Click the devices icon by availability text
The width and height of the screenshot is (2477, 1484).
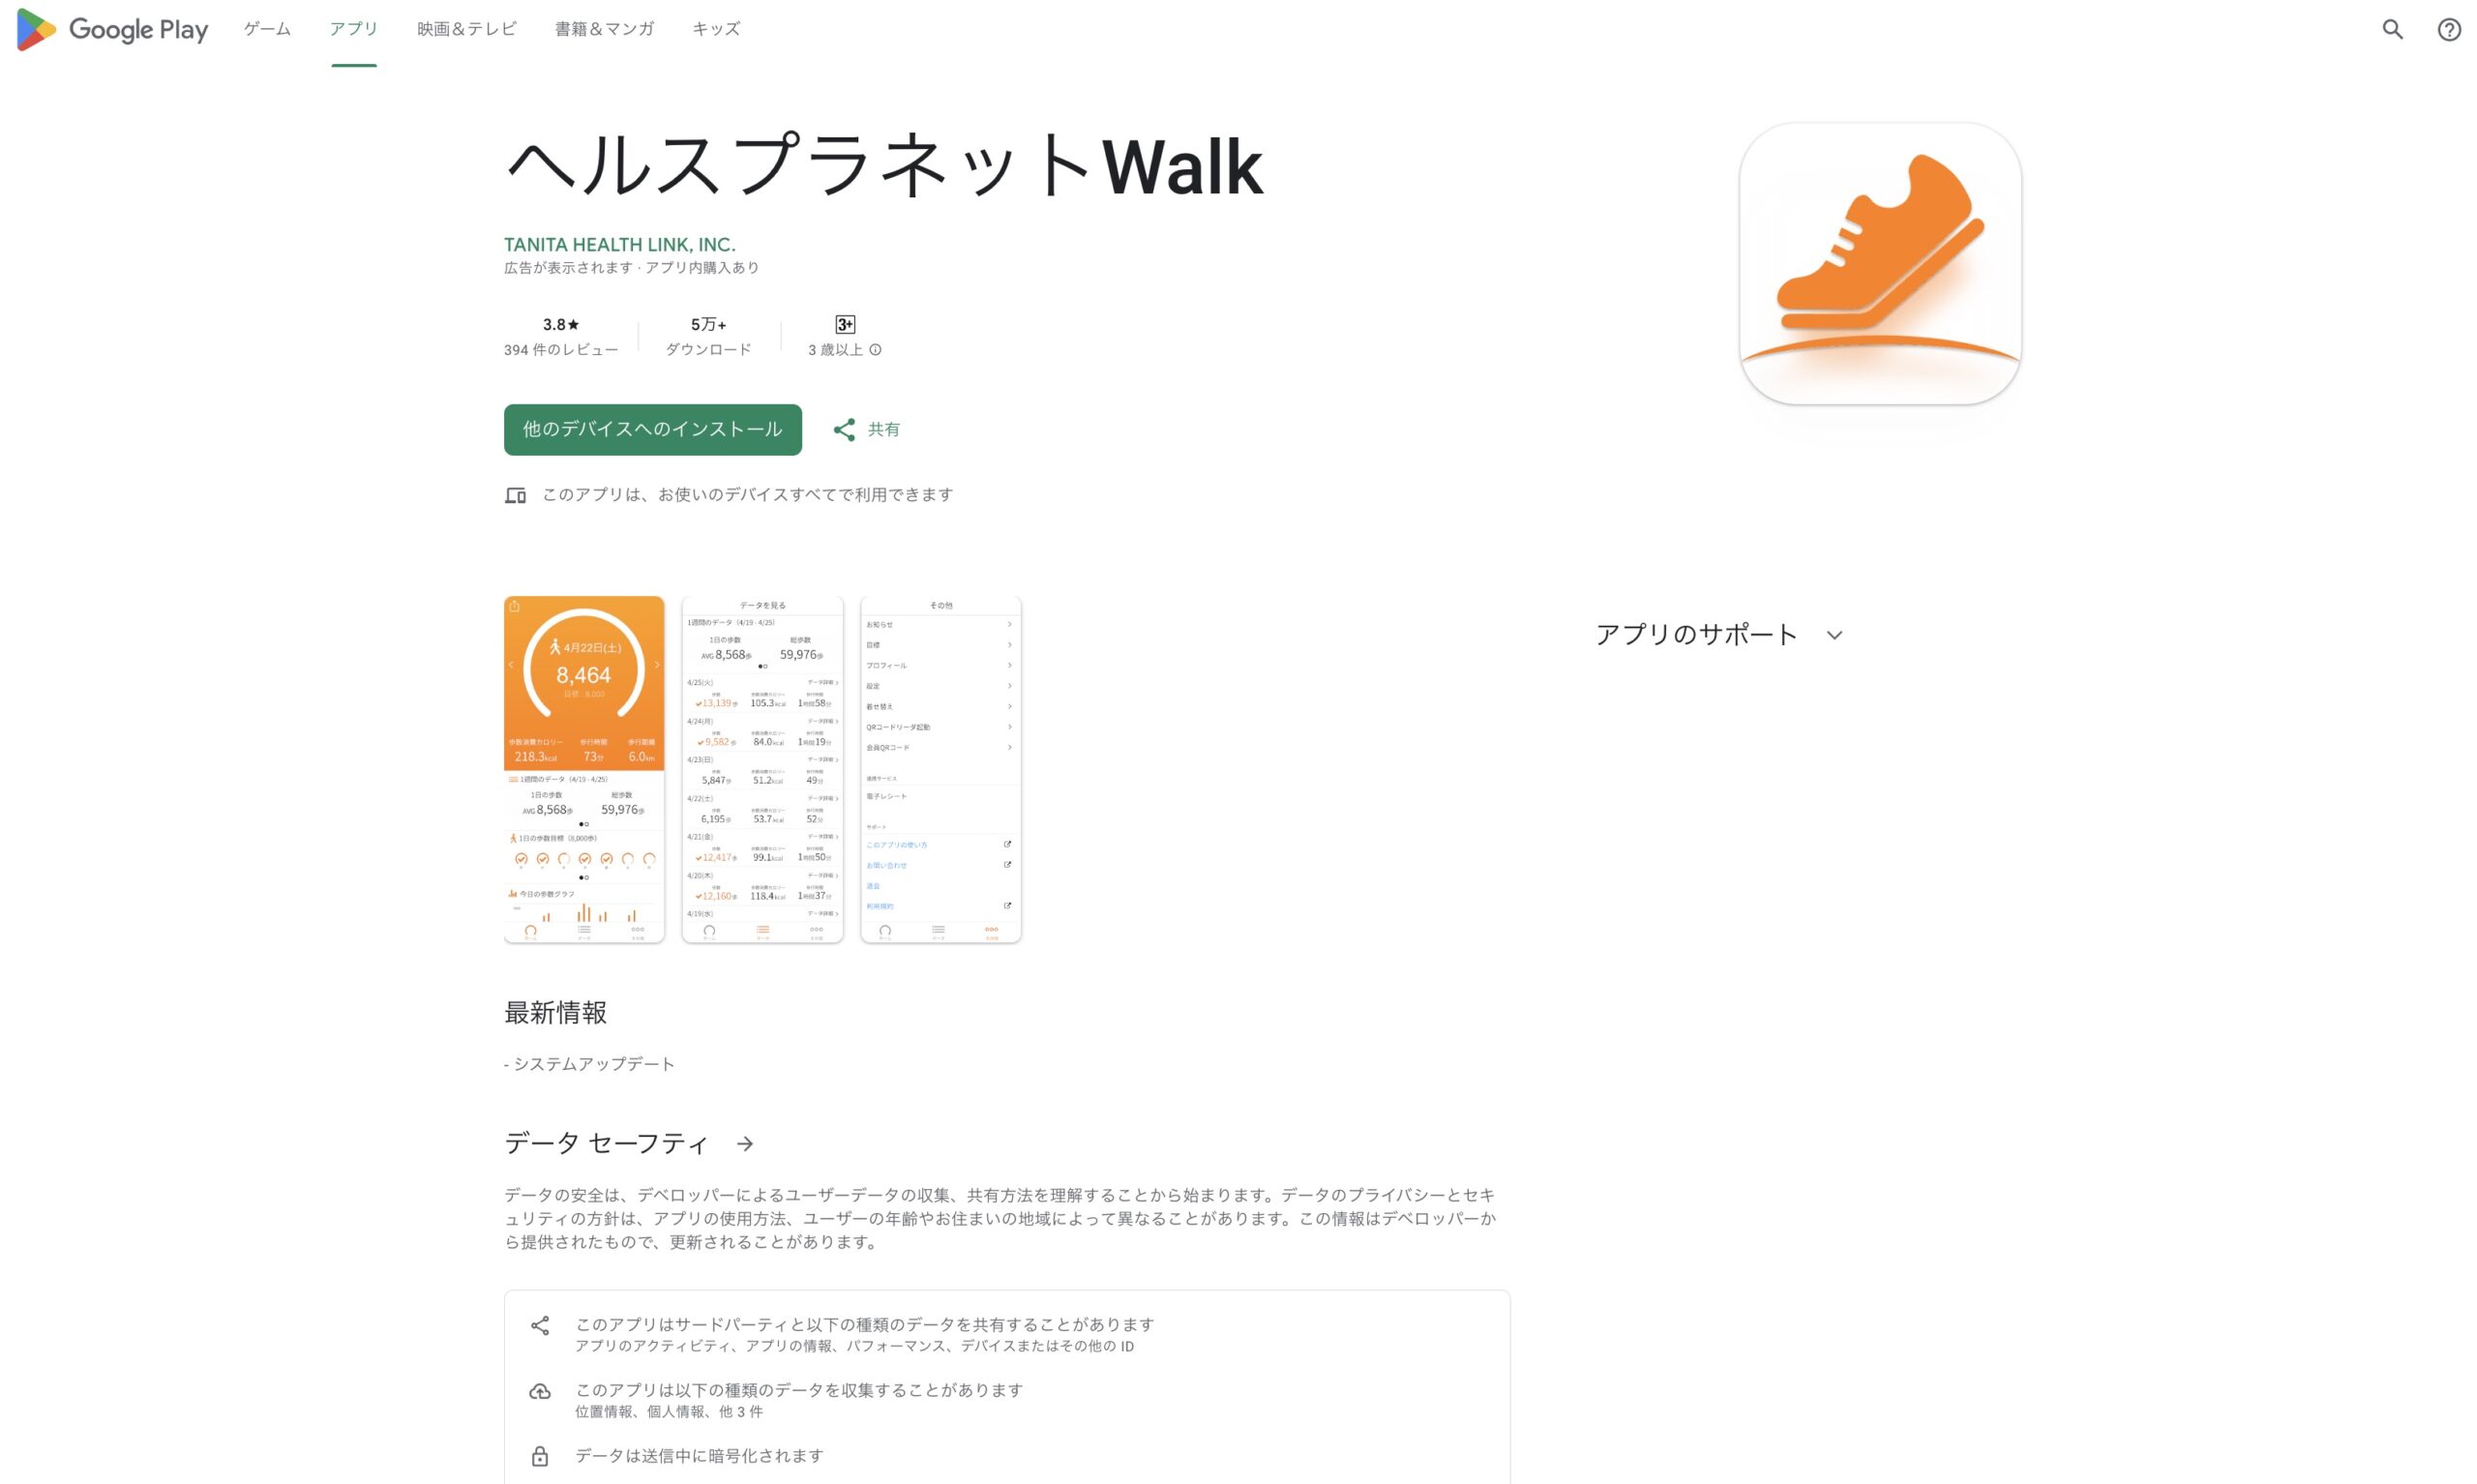pos(515,495)
